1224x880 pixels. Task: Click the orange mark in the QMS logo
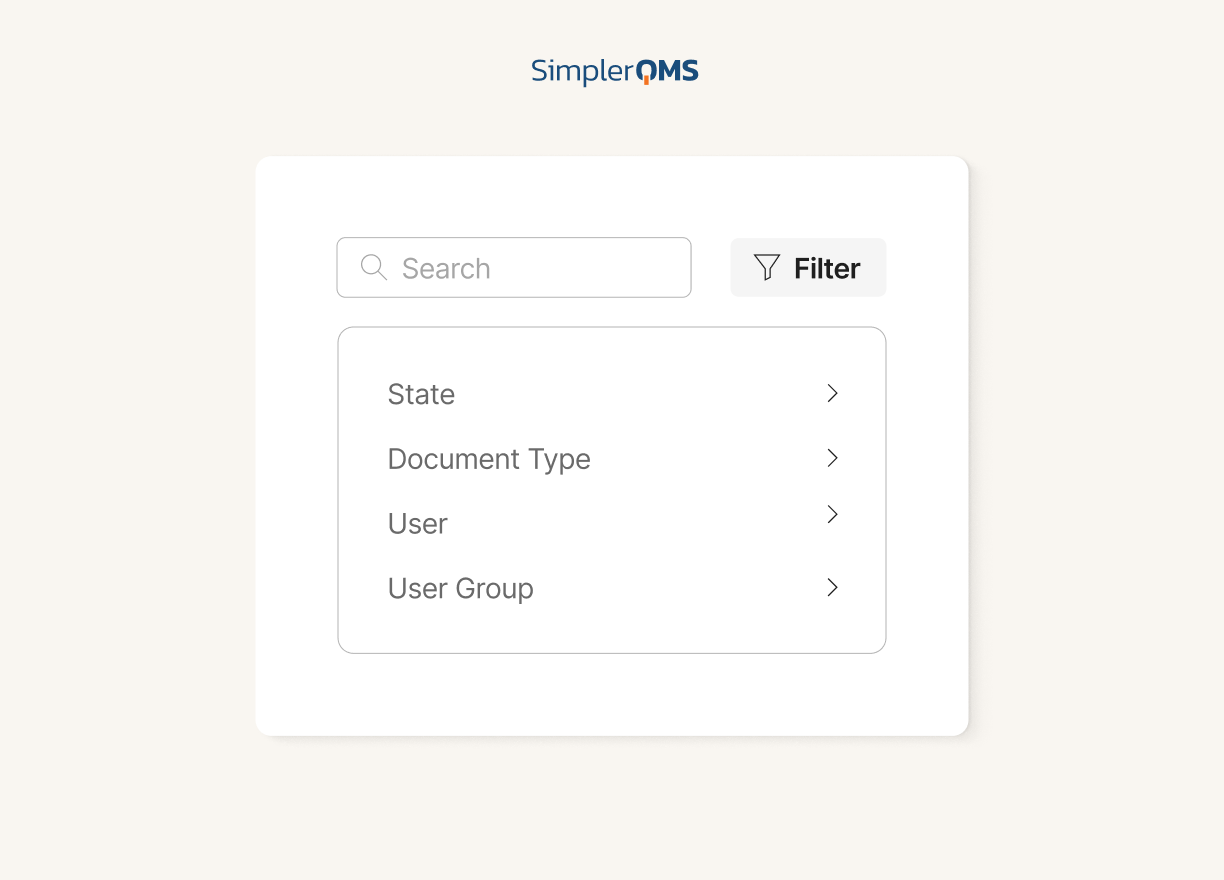pyautogui.click(x=646, y=80)
